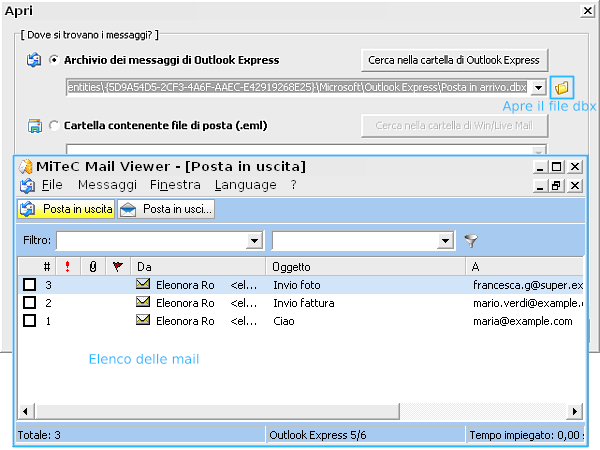Screen dimensions: 600x450
Task: Sort by the red exclamation priority column
Action: click(68, 266)
